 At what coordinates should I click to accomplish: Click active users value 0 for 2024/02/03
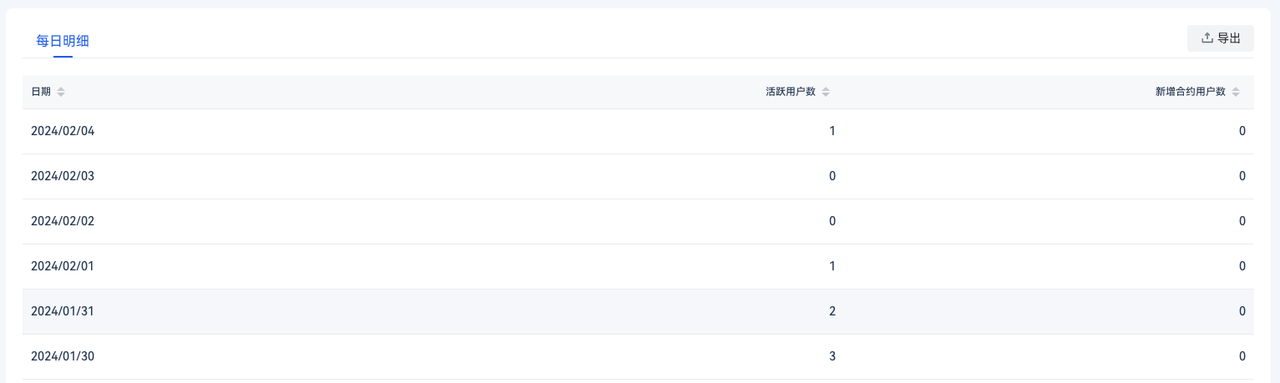(x=832, y=176)
